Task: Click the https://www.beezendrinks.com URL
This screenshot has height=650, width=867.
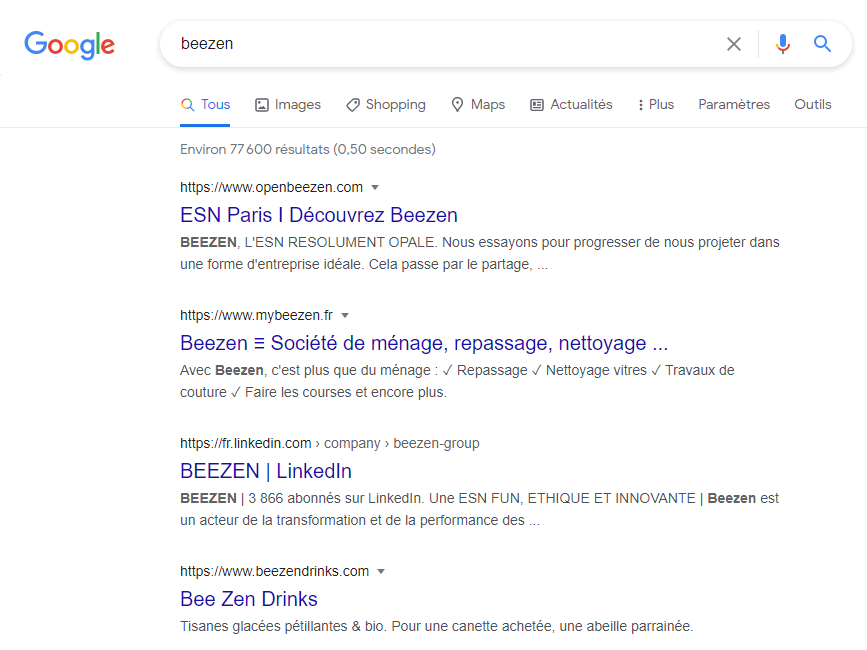Action: 274,572
